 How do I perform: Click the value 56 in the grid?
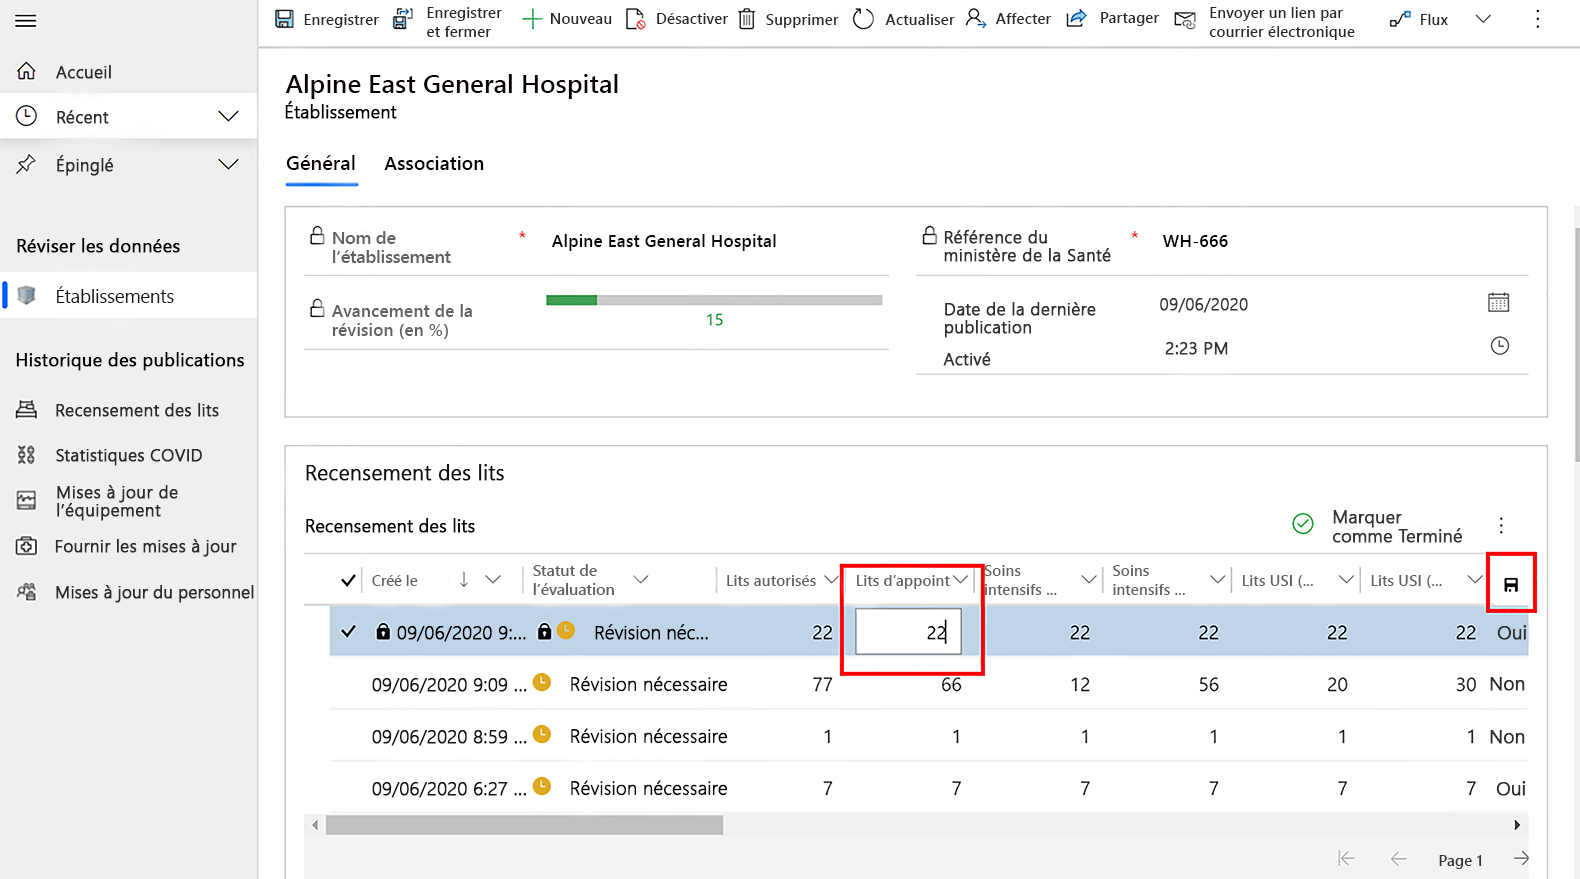coord(1209,685)
